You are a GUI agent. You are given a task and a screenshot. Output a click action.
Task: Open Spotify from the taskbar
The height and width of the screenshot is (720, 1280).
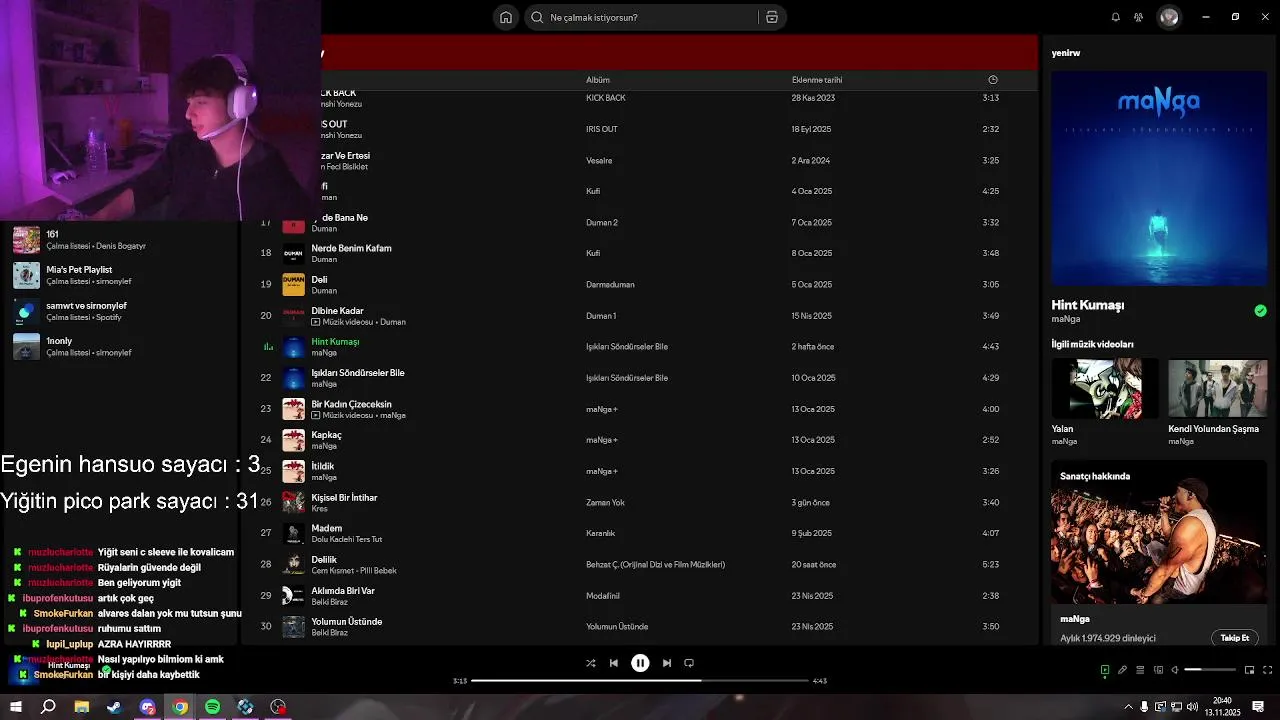tap(212, 707)
